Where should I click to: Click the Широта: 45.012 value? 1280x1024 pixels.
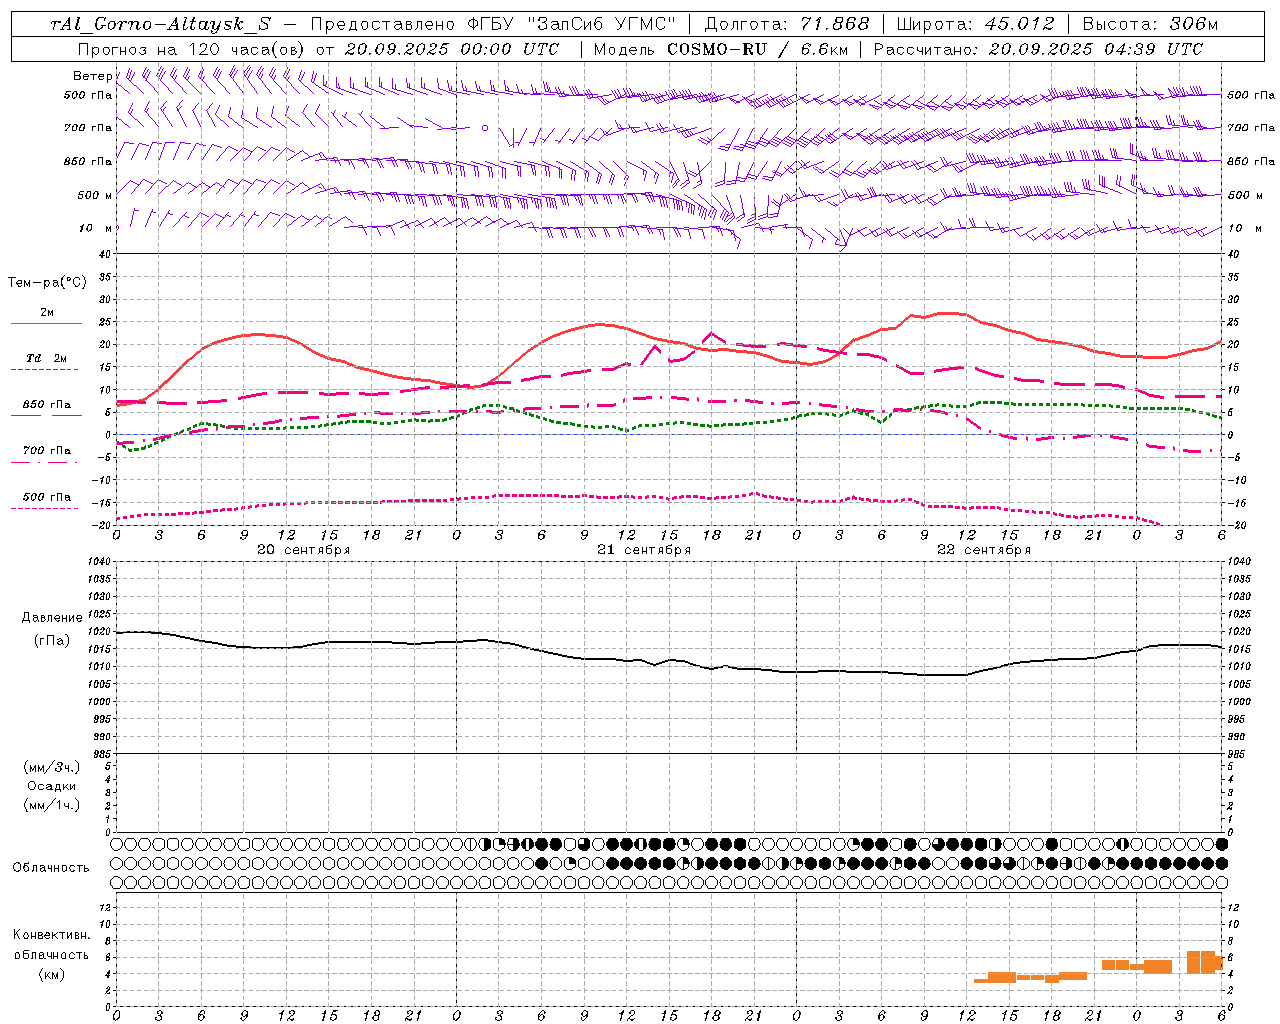977,24
